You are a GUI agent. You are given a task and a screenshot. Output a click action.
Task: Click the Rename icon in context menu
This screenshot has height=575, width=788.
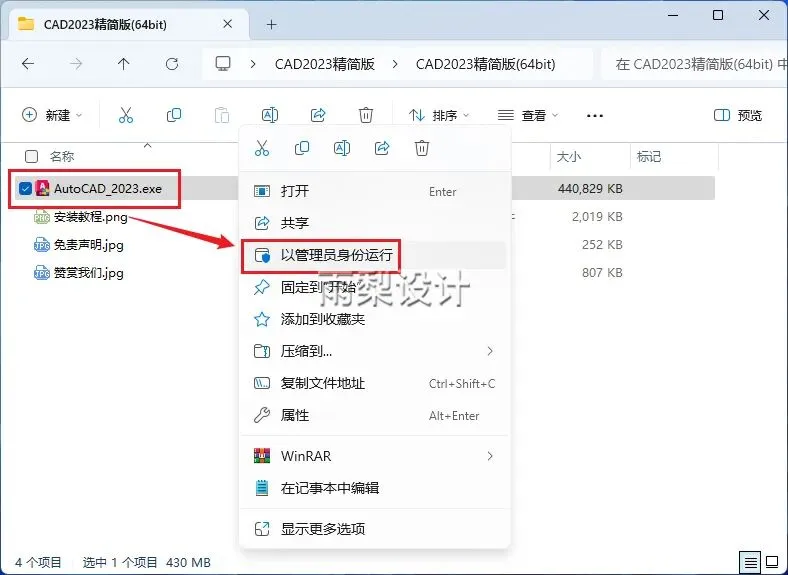pos(342,148)
